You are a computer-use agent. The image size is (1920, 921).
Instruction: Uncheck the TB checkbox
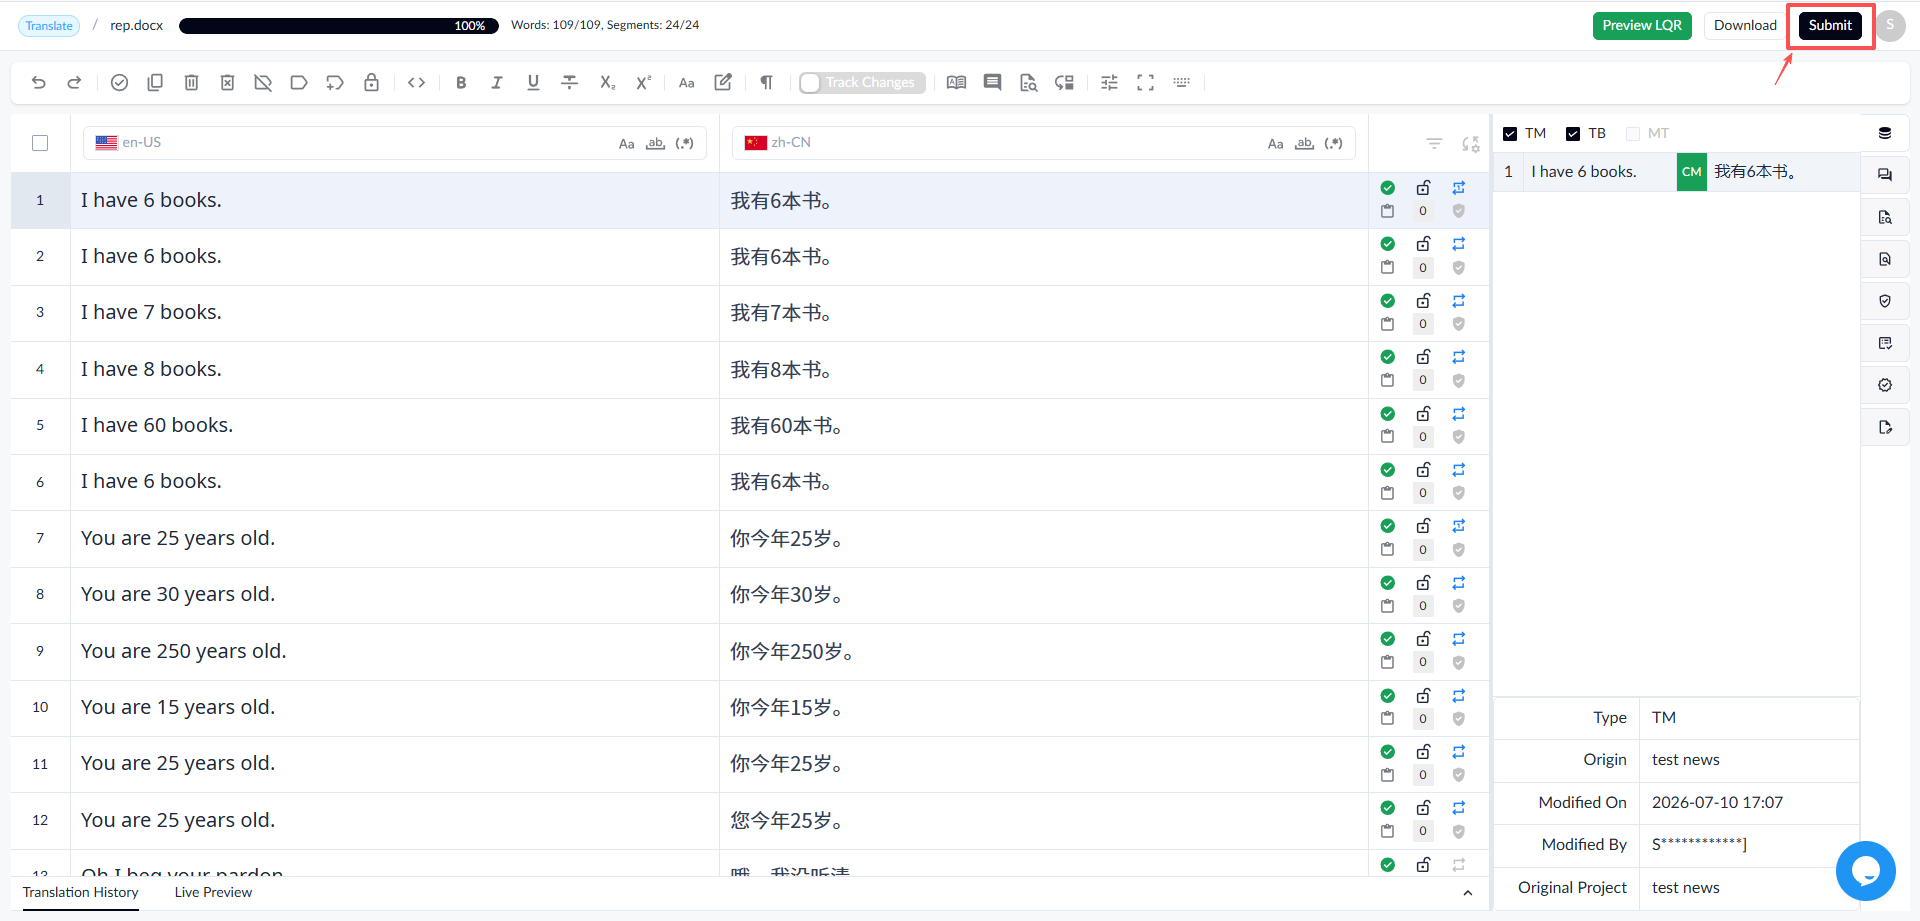[x=1573, y=134]
